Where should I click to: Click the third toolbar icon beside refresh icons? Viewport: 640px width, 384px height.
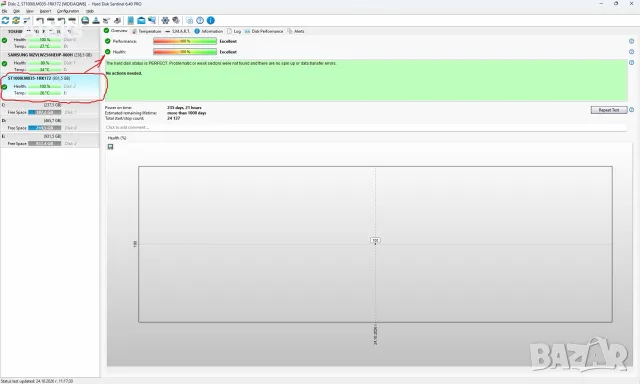coord(27,20)
